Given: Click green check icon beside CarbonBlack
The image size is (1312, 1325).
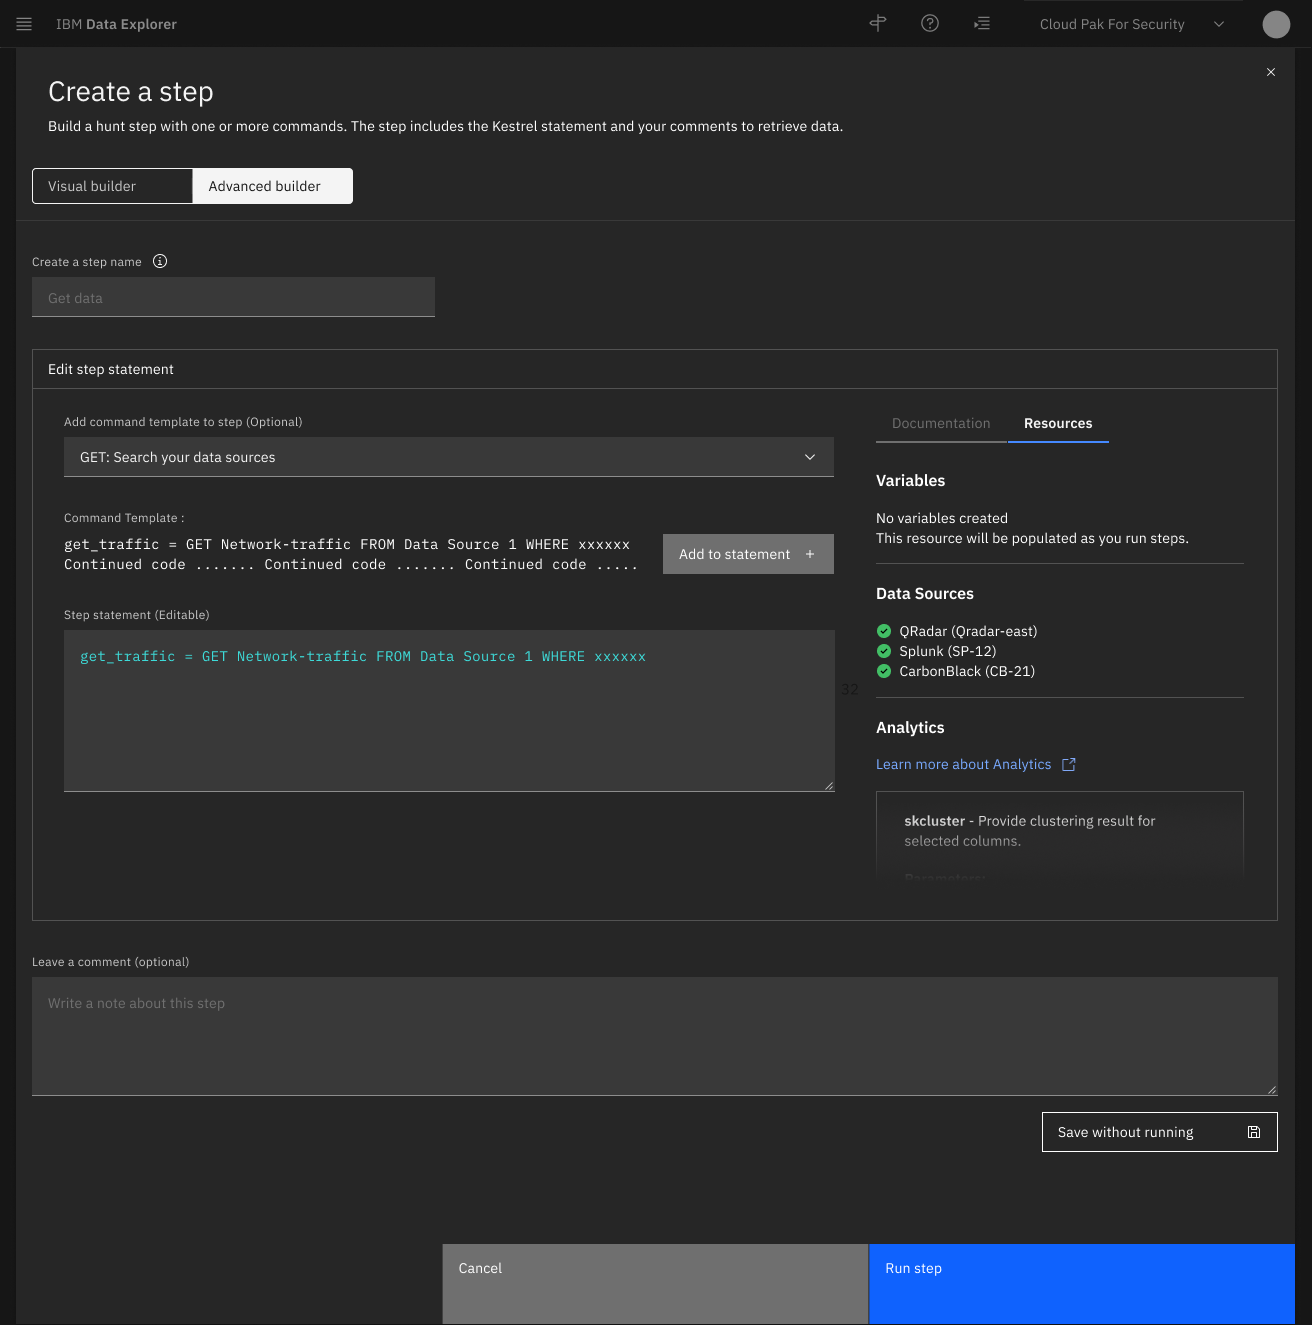Looking at the screenshot, I should click(x=884, y=671).
